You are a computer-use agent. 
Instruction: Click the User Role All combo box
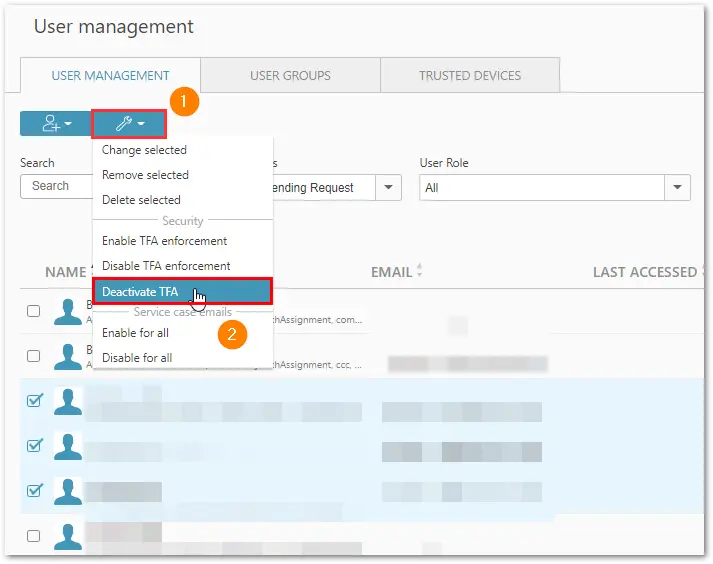click(x=555, y=187)
